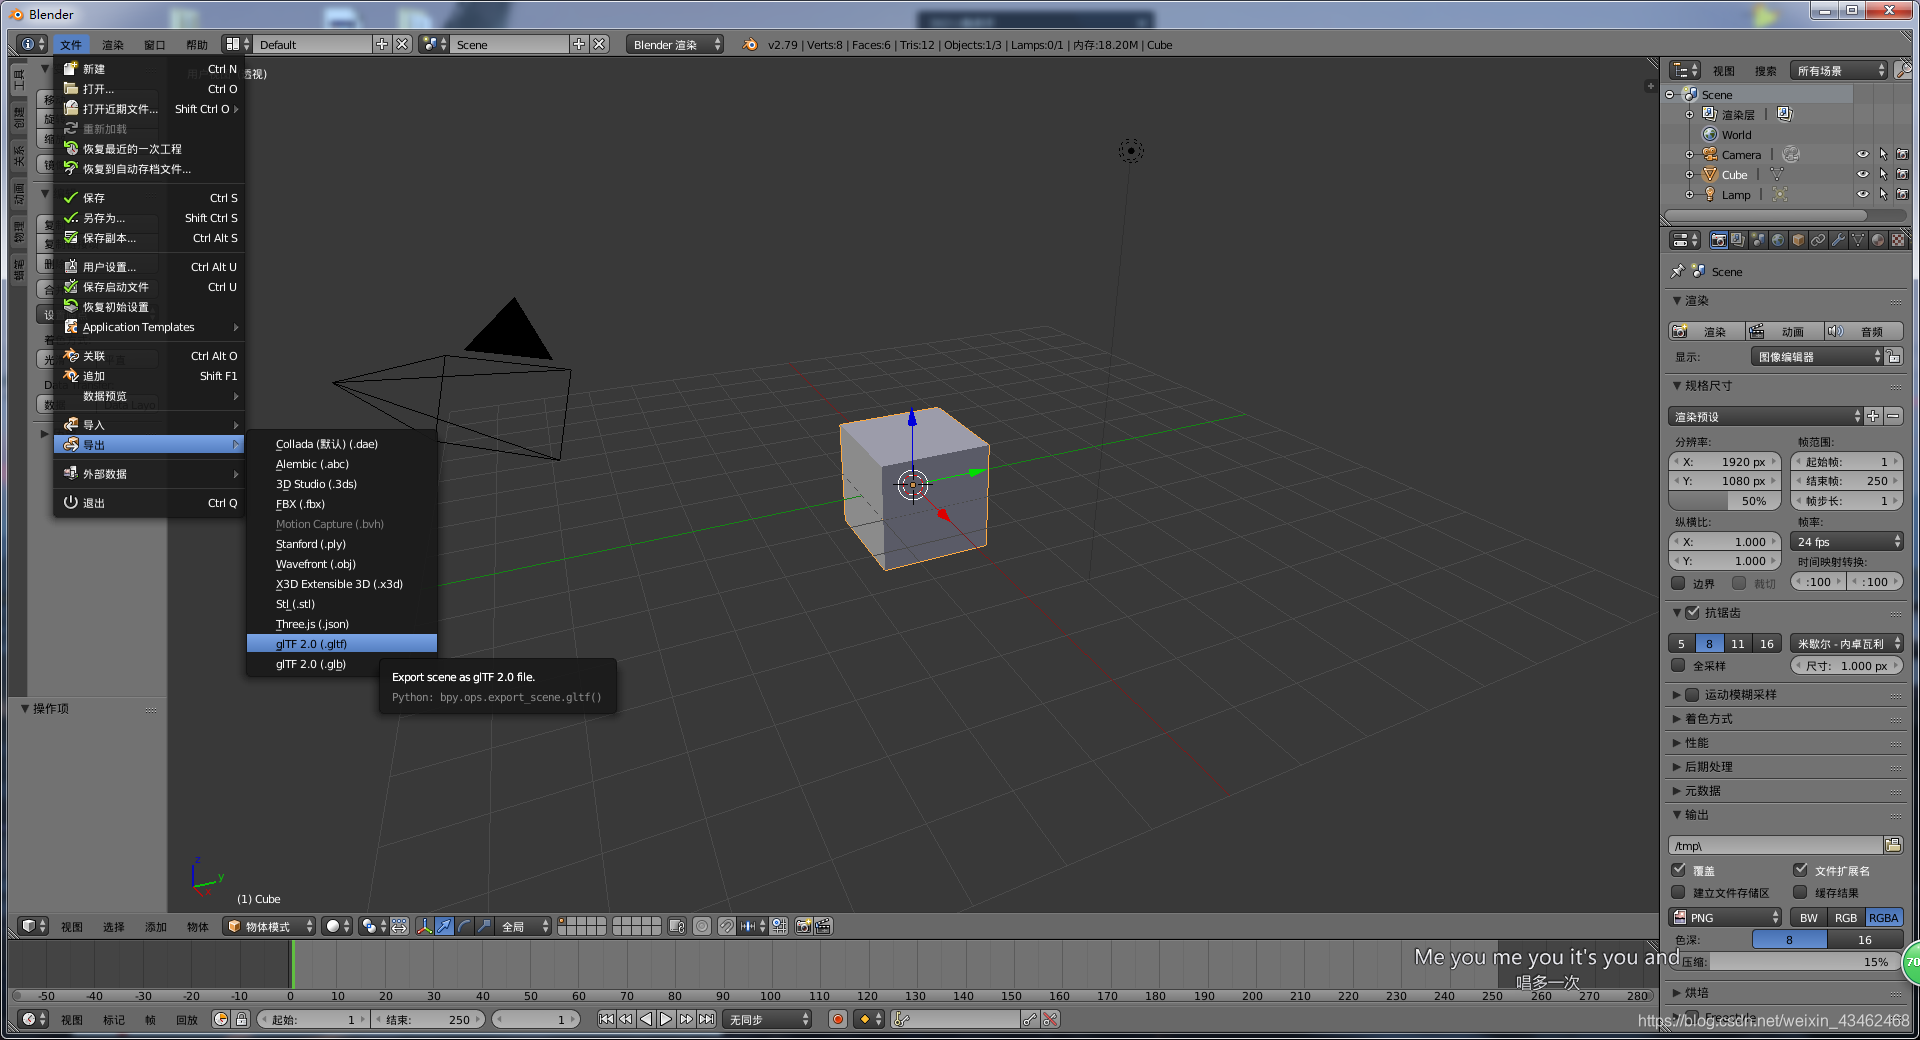This screenshot has height=1040, width=1920.
Task: Click the output path folder browse icon
Action: (x=1893, y=845)
